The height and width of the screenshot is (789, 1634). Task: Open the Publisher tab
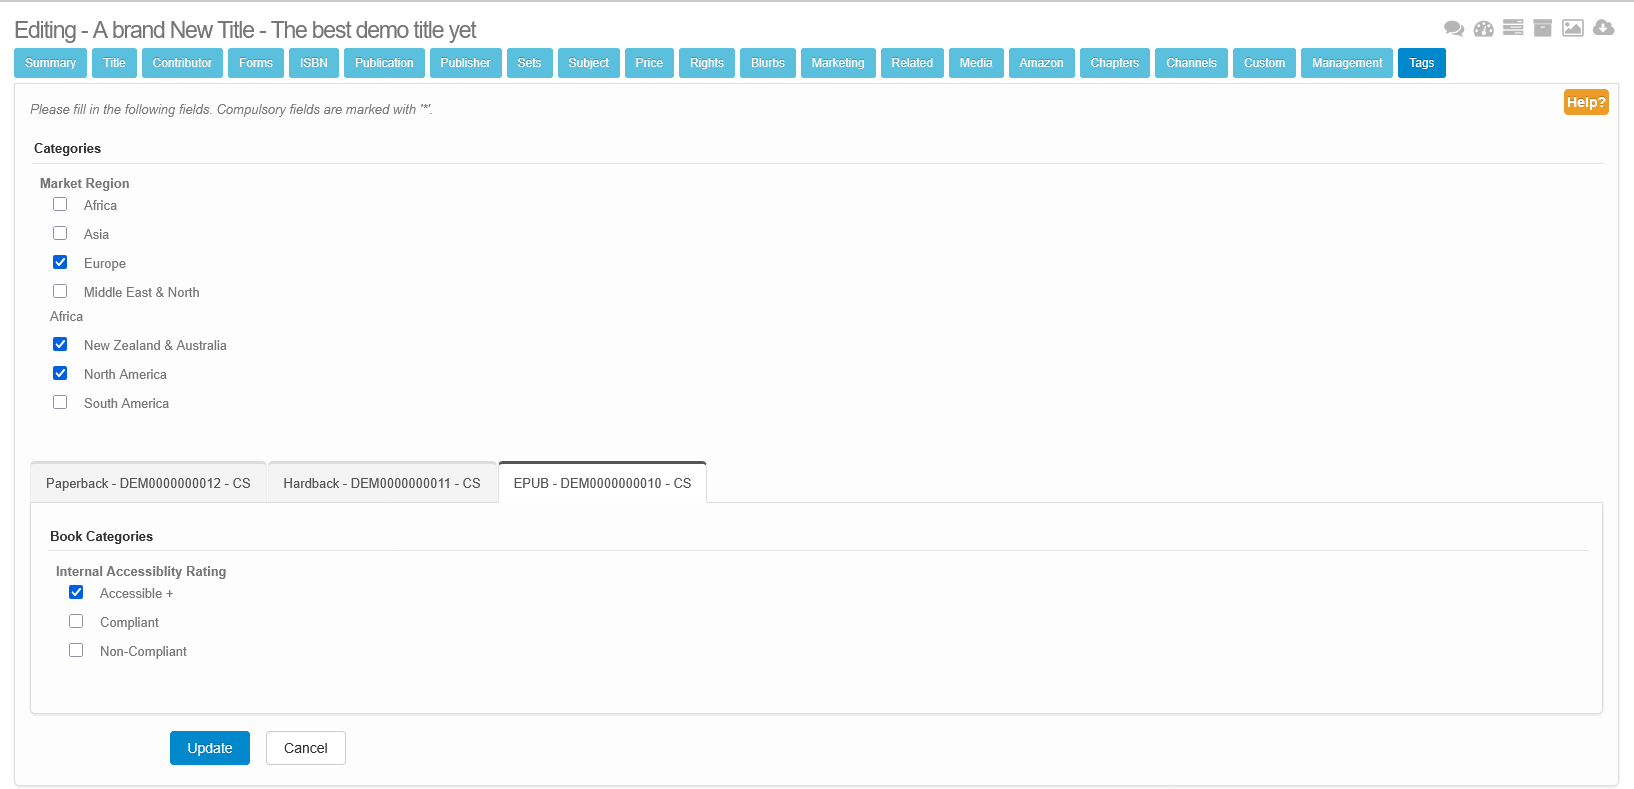pos(466,63)
